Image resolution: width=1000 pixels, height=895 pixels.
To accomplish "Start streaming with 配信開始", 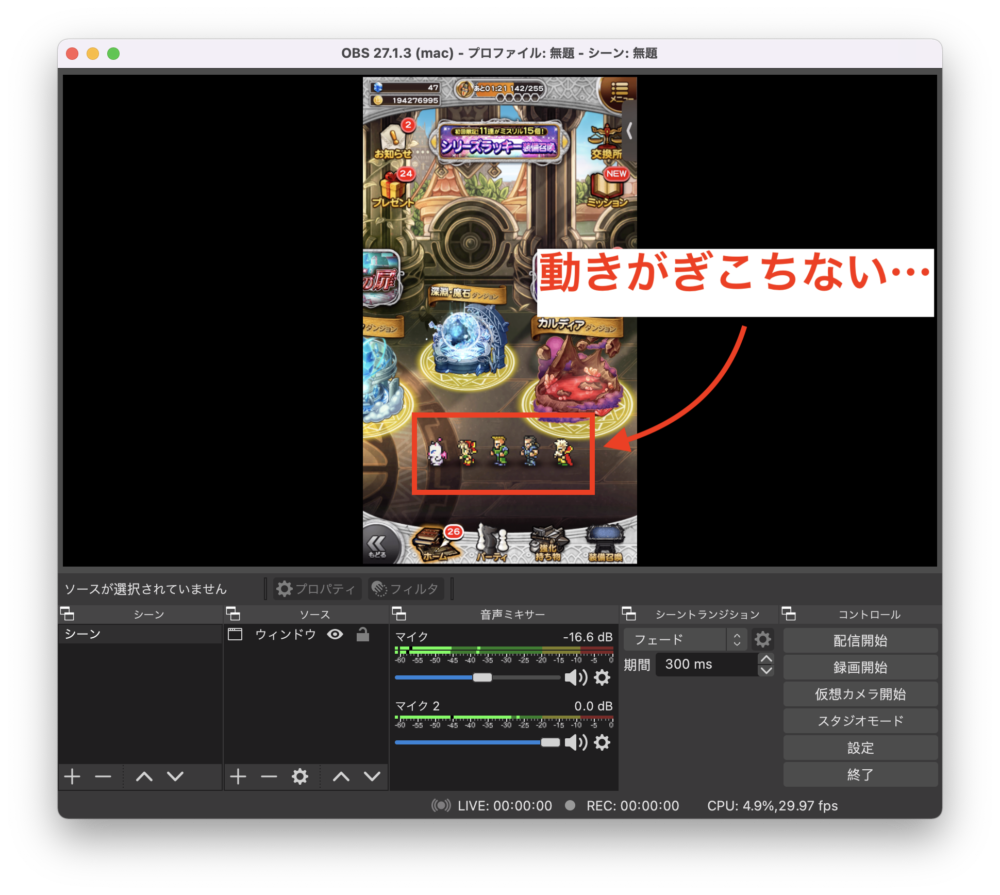I will coord(860,640).
